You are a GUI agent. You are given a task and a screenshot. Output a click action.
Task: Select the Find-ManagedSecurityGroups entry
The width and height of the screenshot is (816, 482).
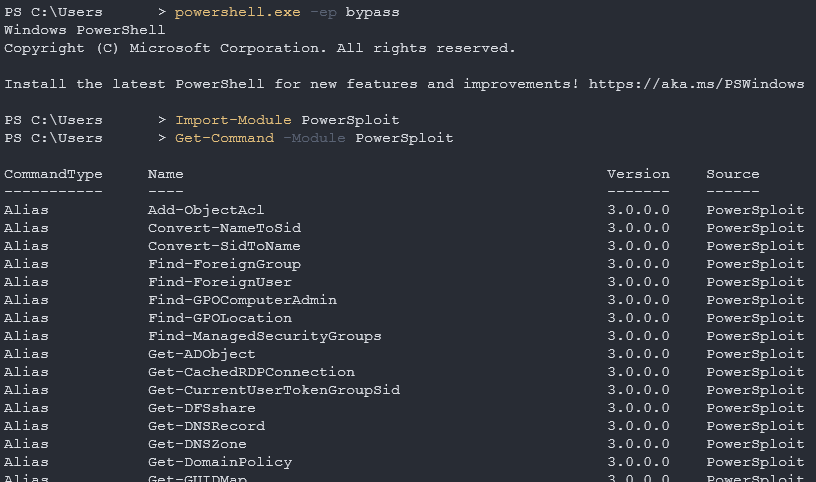(x=264, y=336)
